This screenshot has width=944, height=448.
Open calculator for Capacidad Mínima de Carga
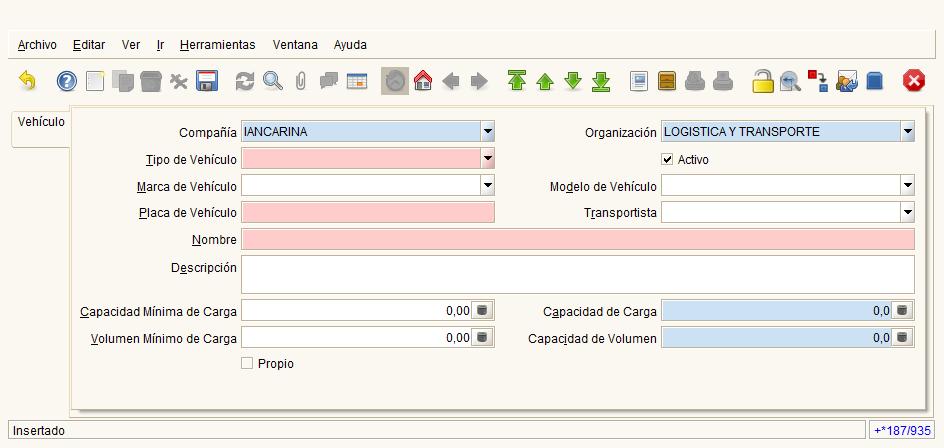click(481, 311)
